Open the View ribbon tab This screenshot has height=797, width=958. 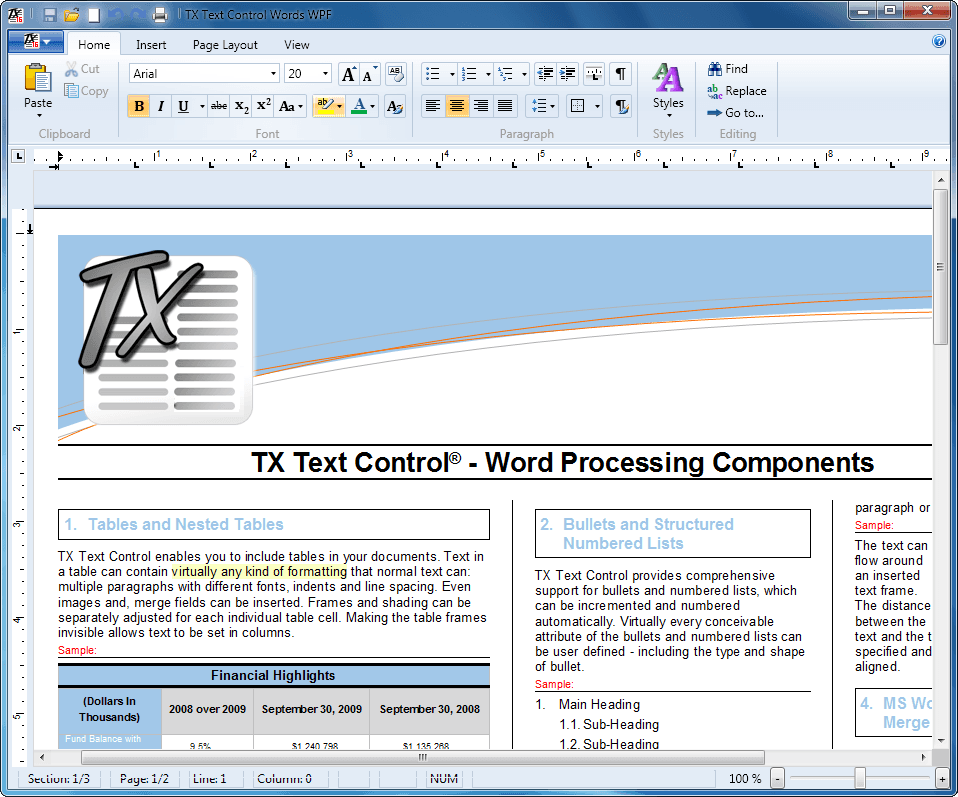coord(296,45)
